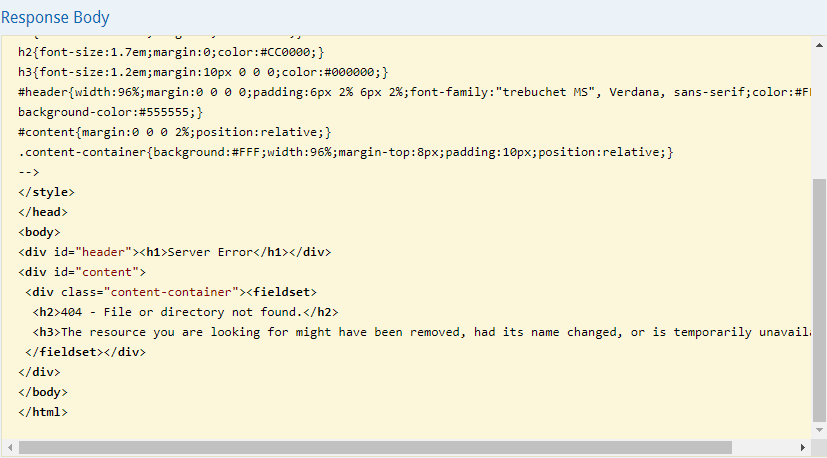
Task: Click the h2 font-size CSS rule
Action: click(x=171, y=52)
